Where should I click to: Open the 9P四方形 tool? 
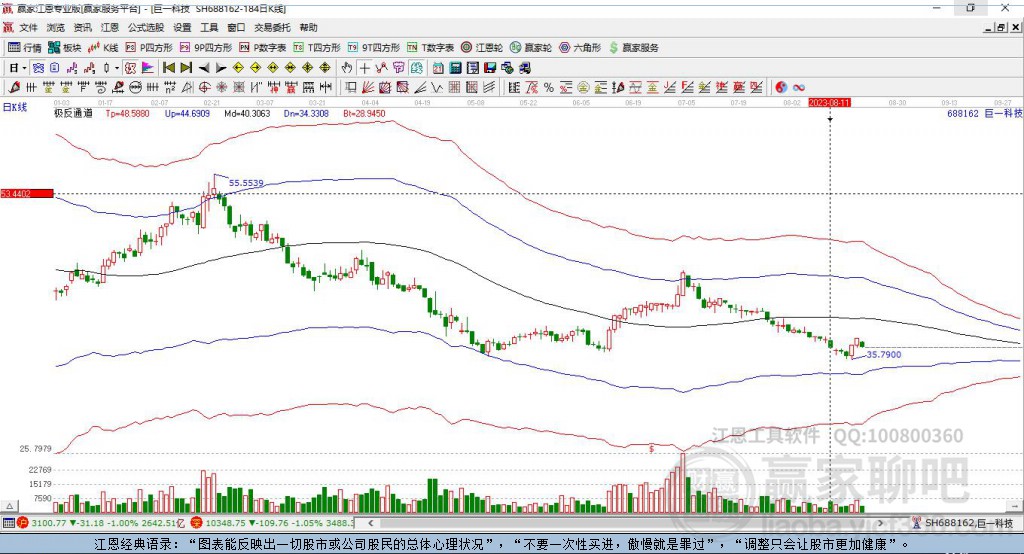pyautogui.click(x=206, y=48)
